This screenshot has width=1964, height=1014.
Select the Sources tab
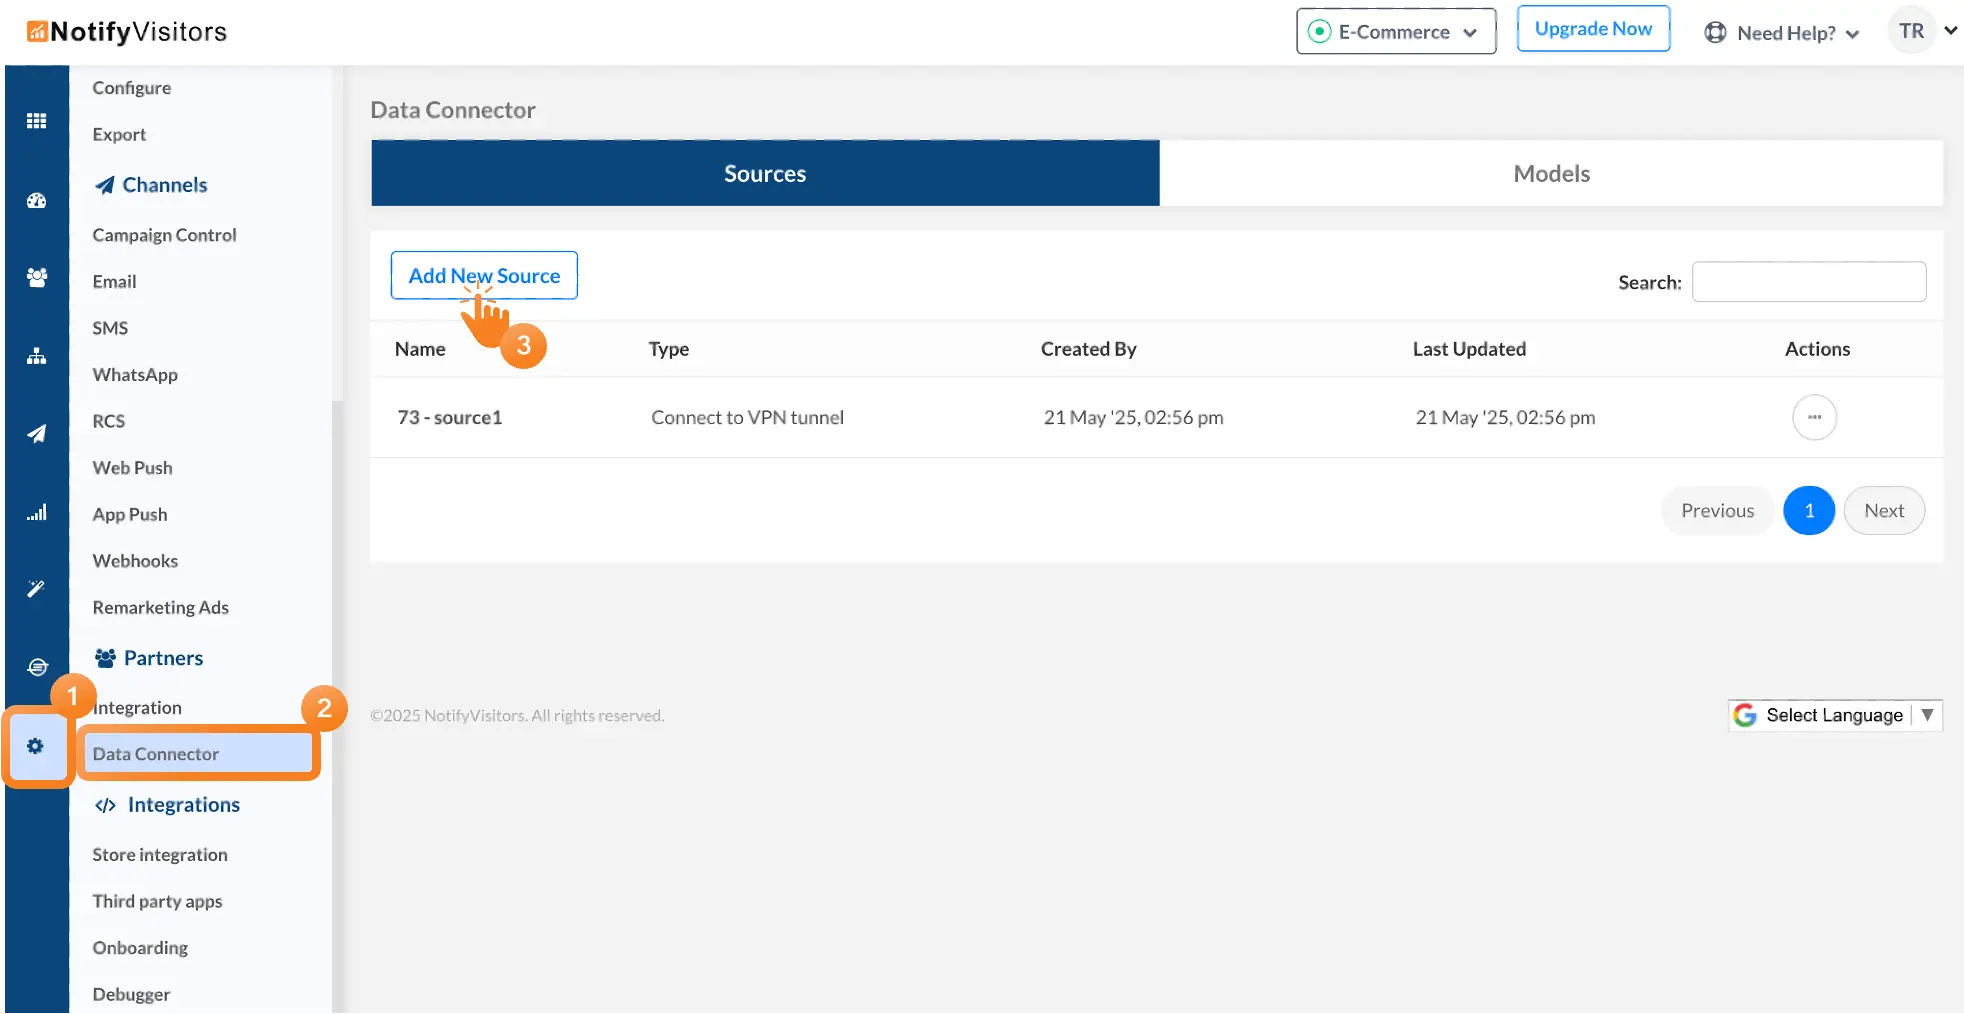pos(765,174)
